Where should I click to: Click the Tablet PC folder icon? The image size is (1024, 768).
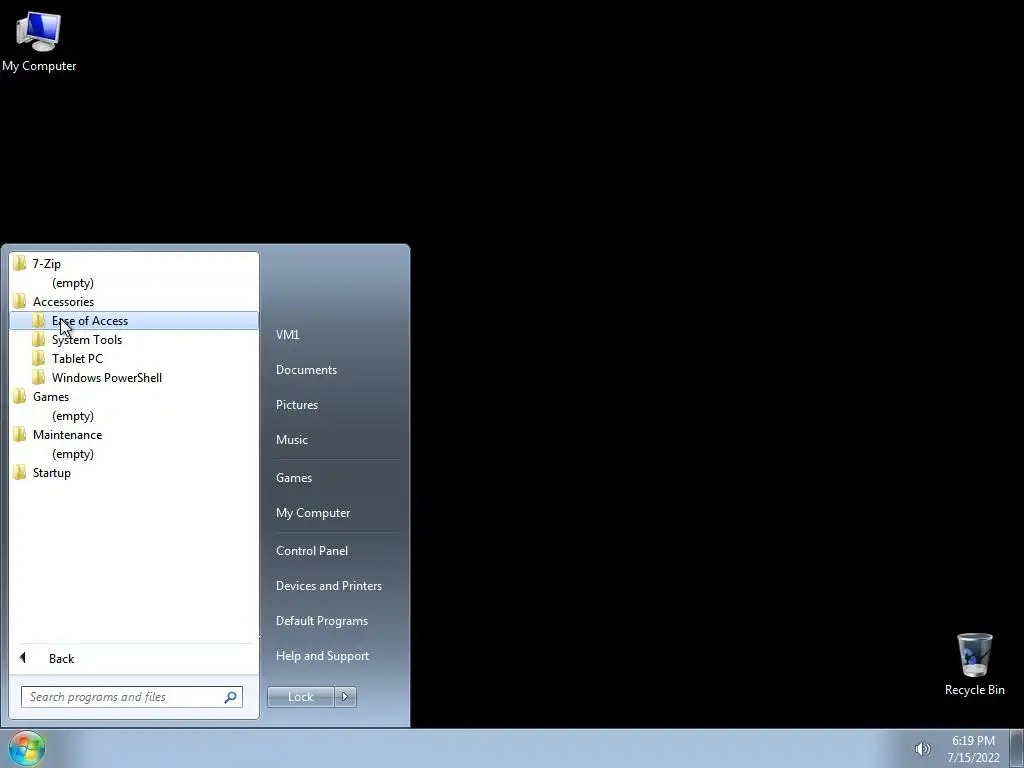click(x=39, y=358)
